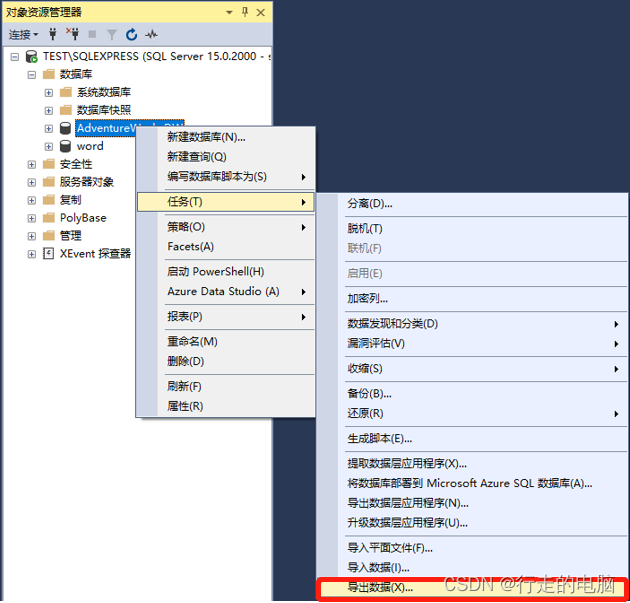630x603 pixels.
Task: Choose 新建数据库(N)... from context menu
Action: click(x=225, y=137)
